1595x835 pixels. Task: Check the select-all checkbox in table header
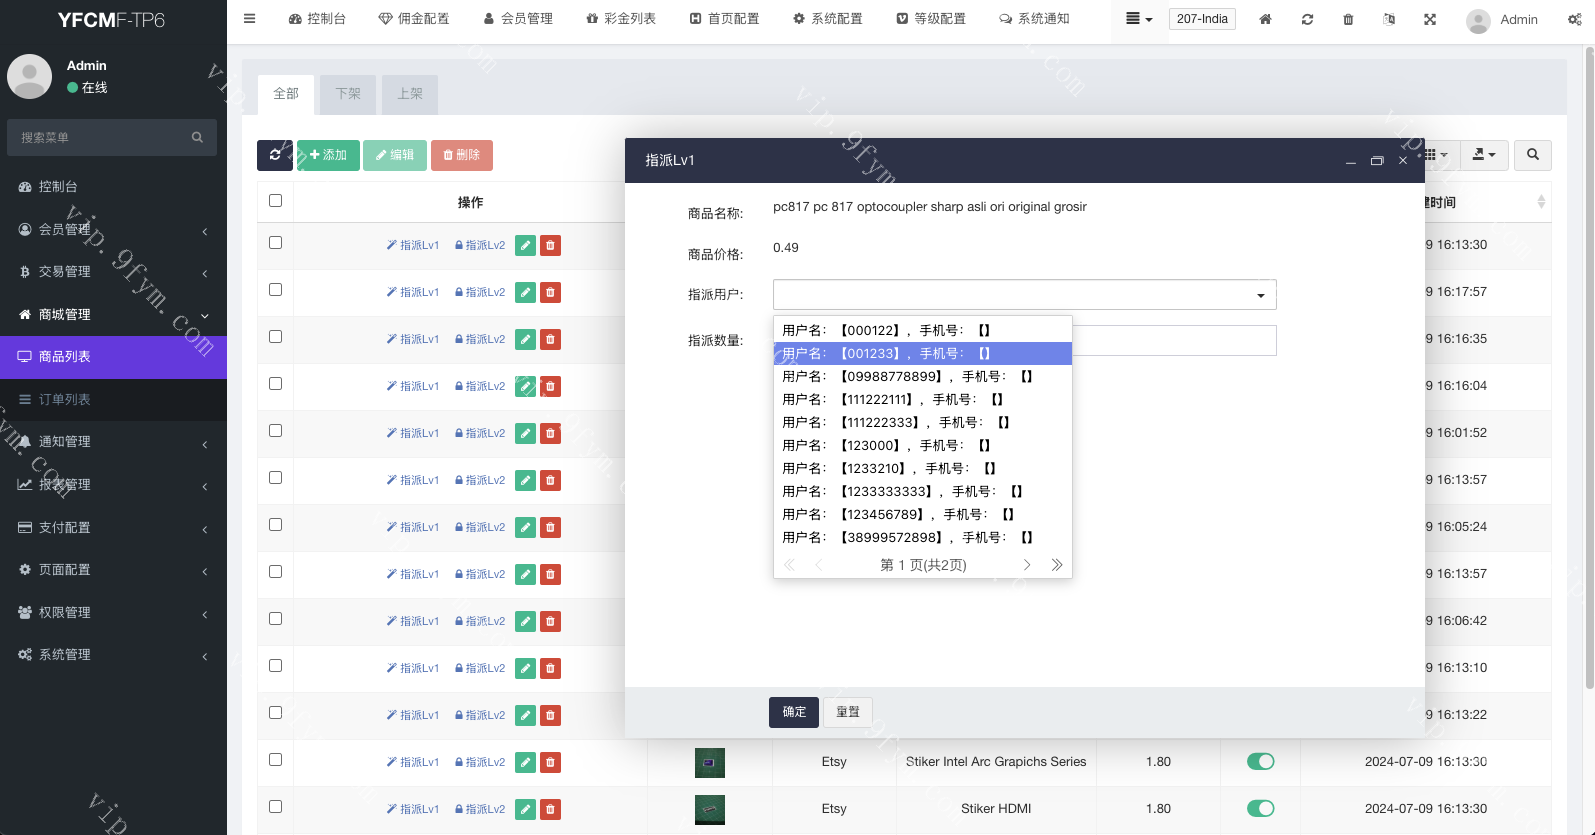pyautogui.click(x=276, y=201)
